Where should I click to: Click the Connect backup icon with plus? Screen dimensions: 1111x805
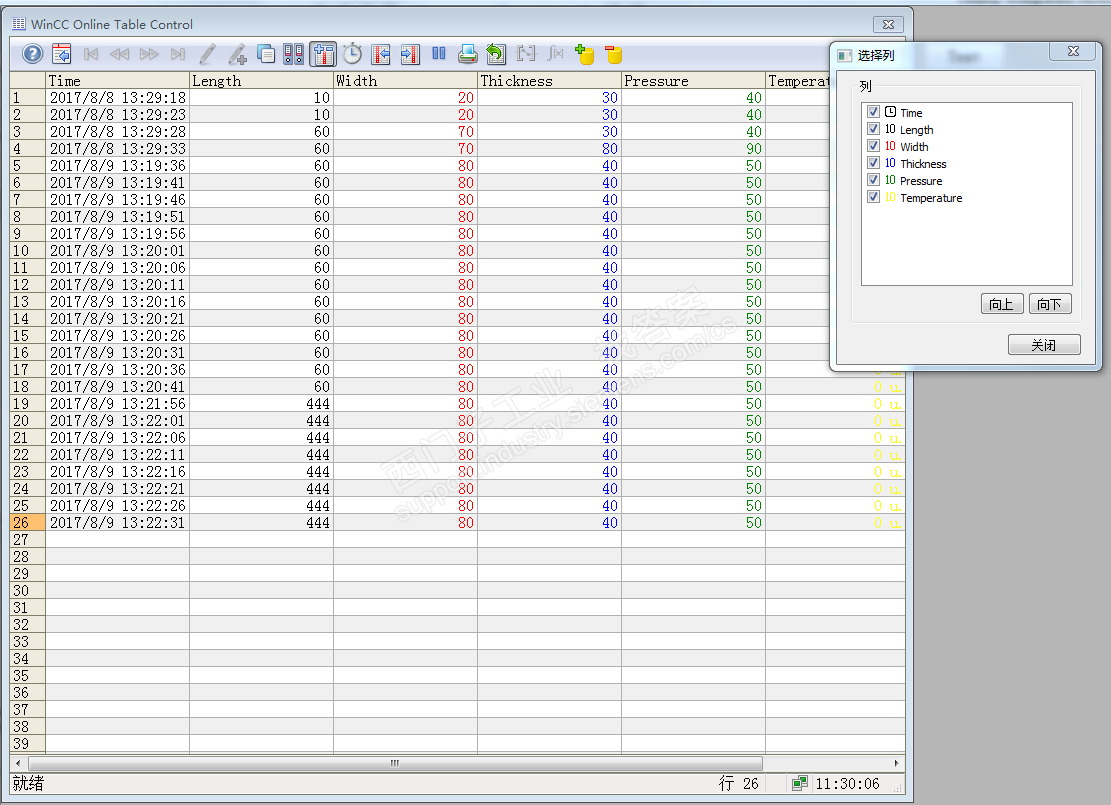coord(585,54)
